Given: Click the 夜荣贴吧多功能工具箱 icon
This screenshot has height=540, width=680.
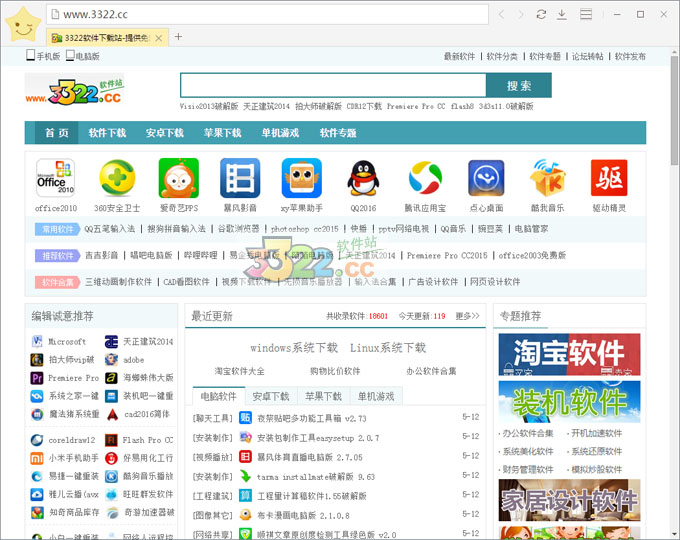Looking at the screenshot, I should [245, 418].
